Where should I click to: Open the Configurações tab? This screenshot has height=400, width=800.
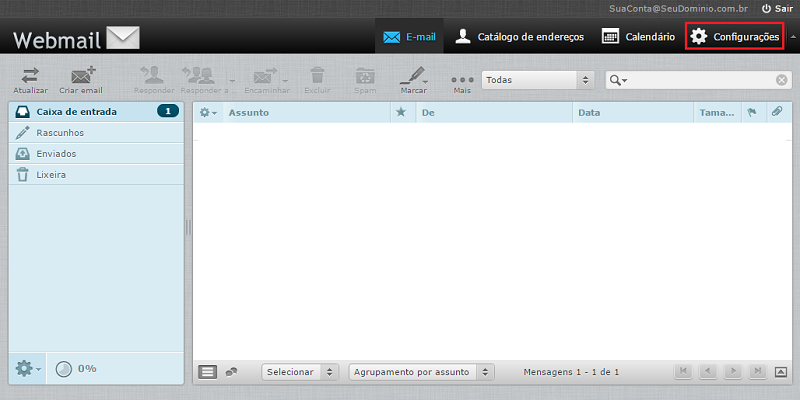pyautogui.click(x=734, y=37)
